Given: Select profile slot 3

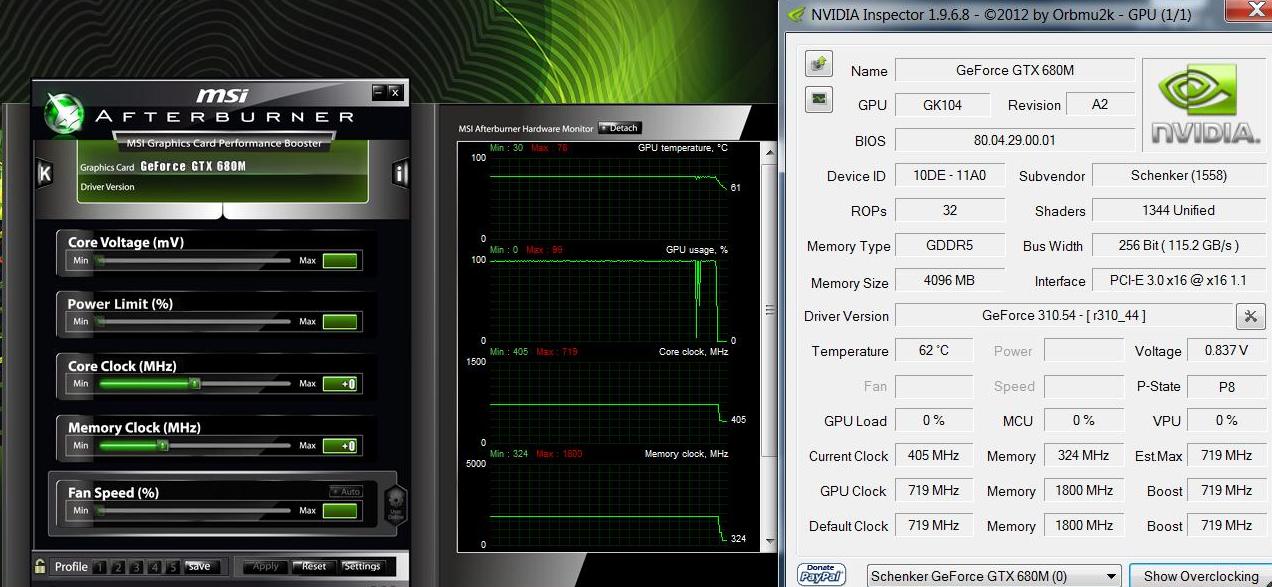Looking at the screenshot, I should click(136, 567).
